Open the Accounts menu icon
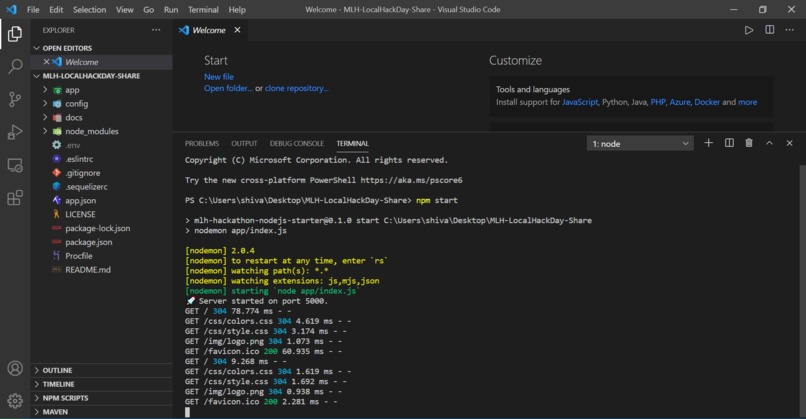The width and height of the screenshot is (806, 419). tap(15, 368)
